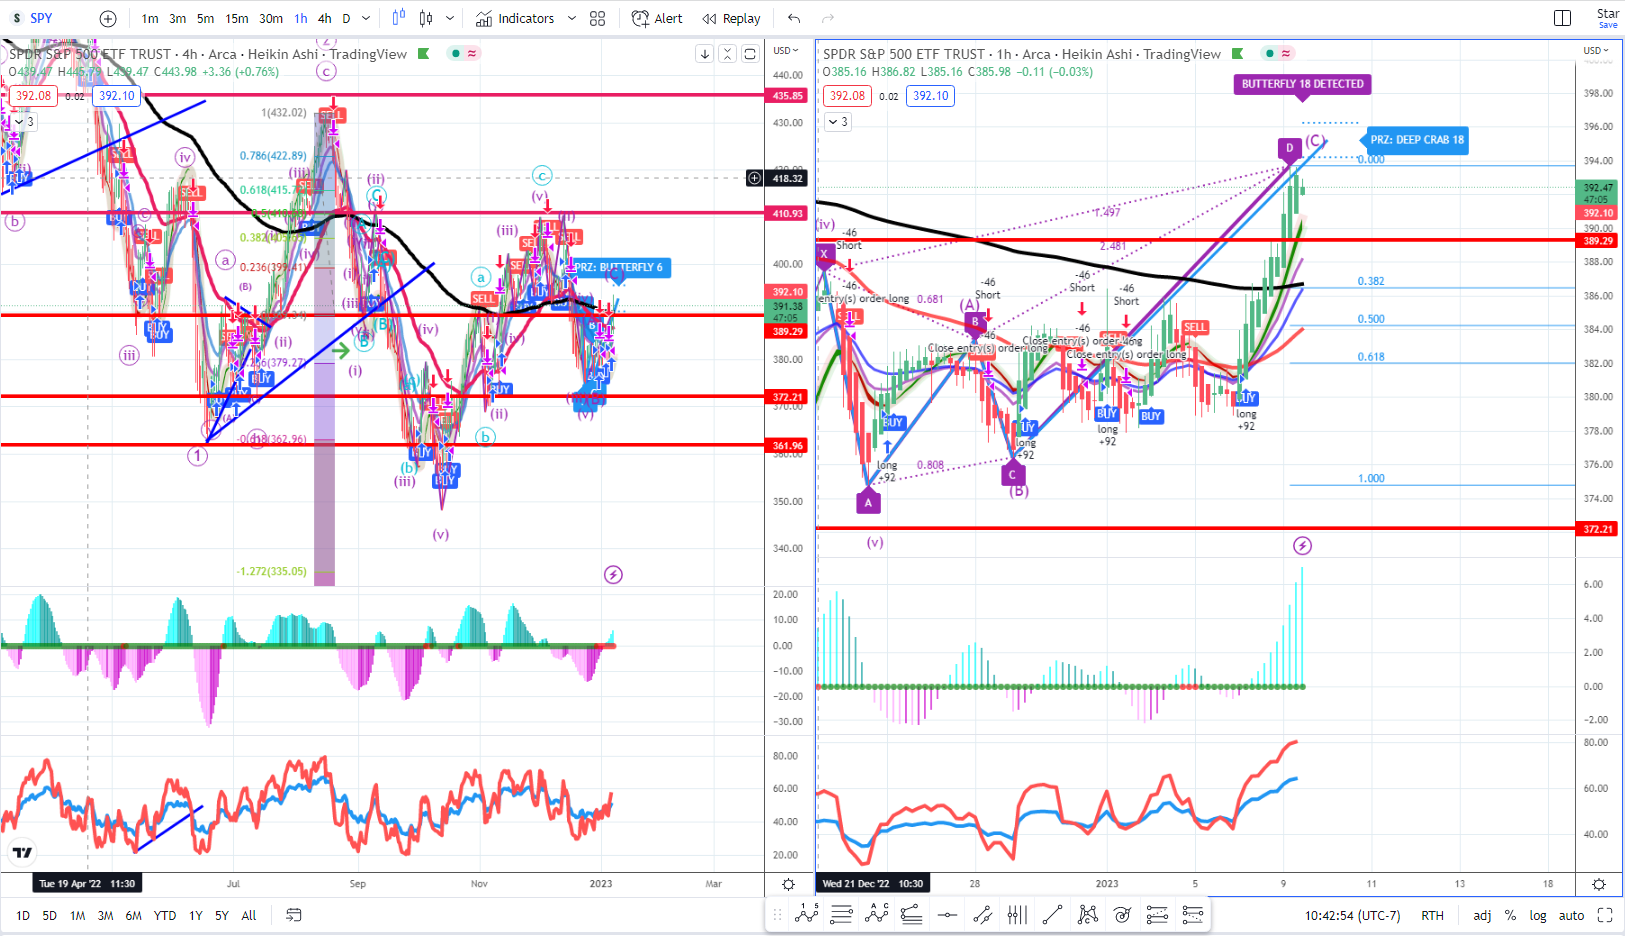Set the date range to 5Y
Screen dimensions: 1625x936
click(x=222, y=915)
